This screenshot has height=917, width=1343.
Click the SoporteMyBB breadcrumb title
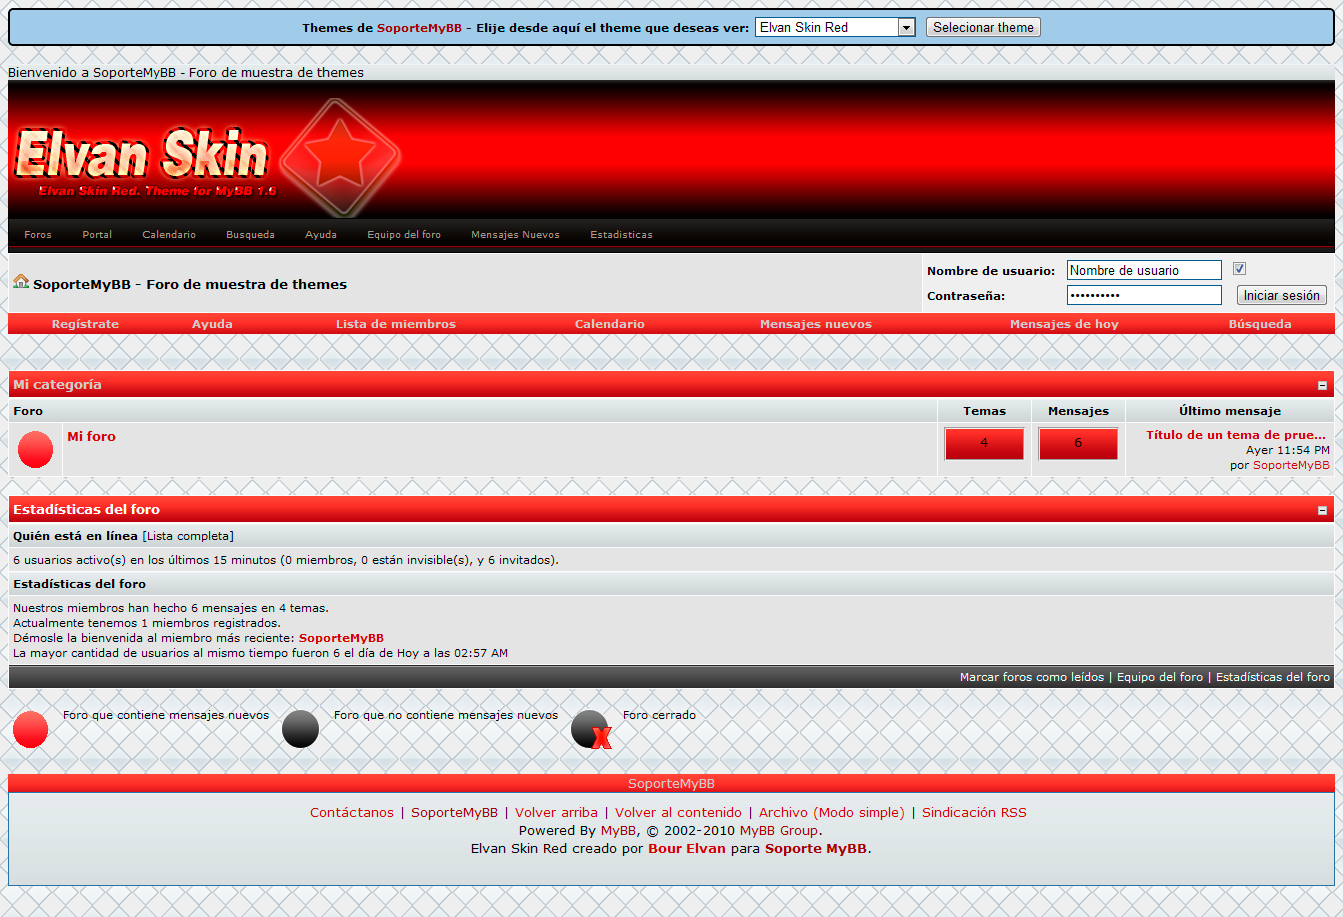(x=190, y=284)
